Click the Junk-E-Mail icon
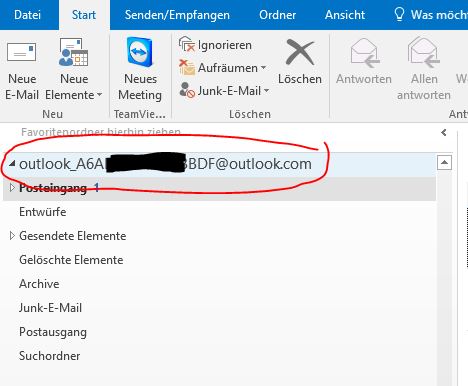The image size is (468, 386). coord(187,90)
